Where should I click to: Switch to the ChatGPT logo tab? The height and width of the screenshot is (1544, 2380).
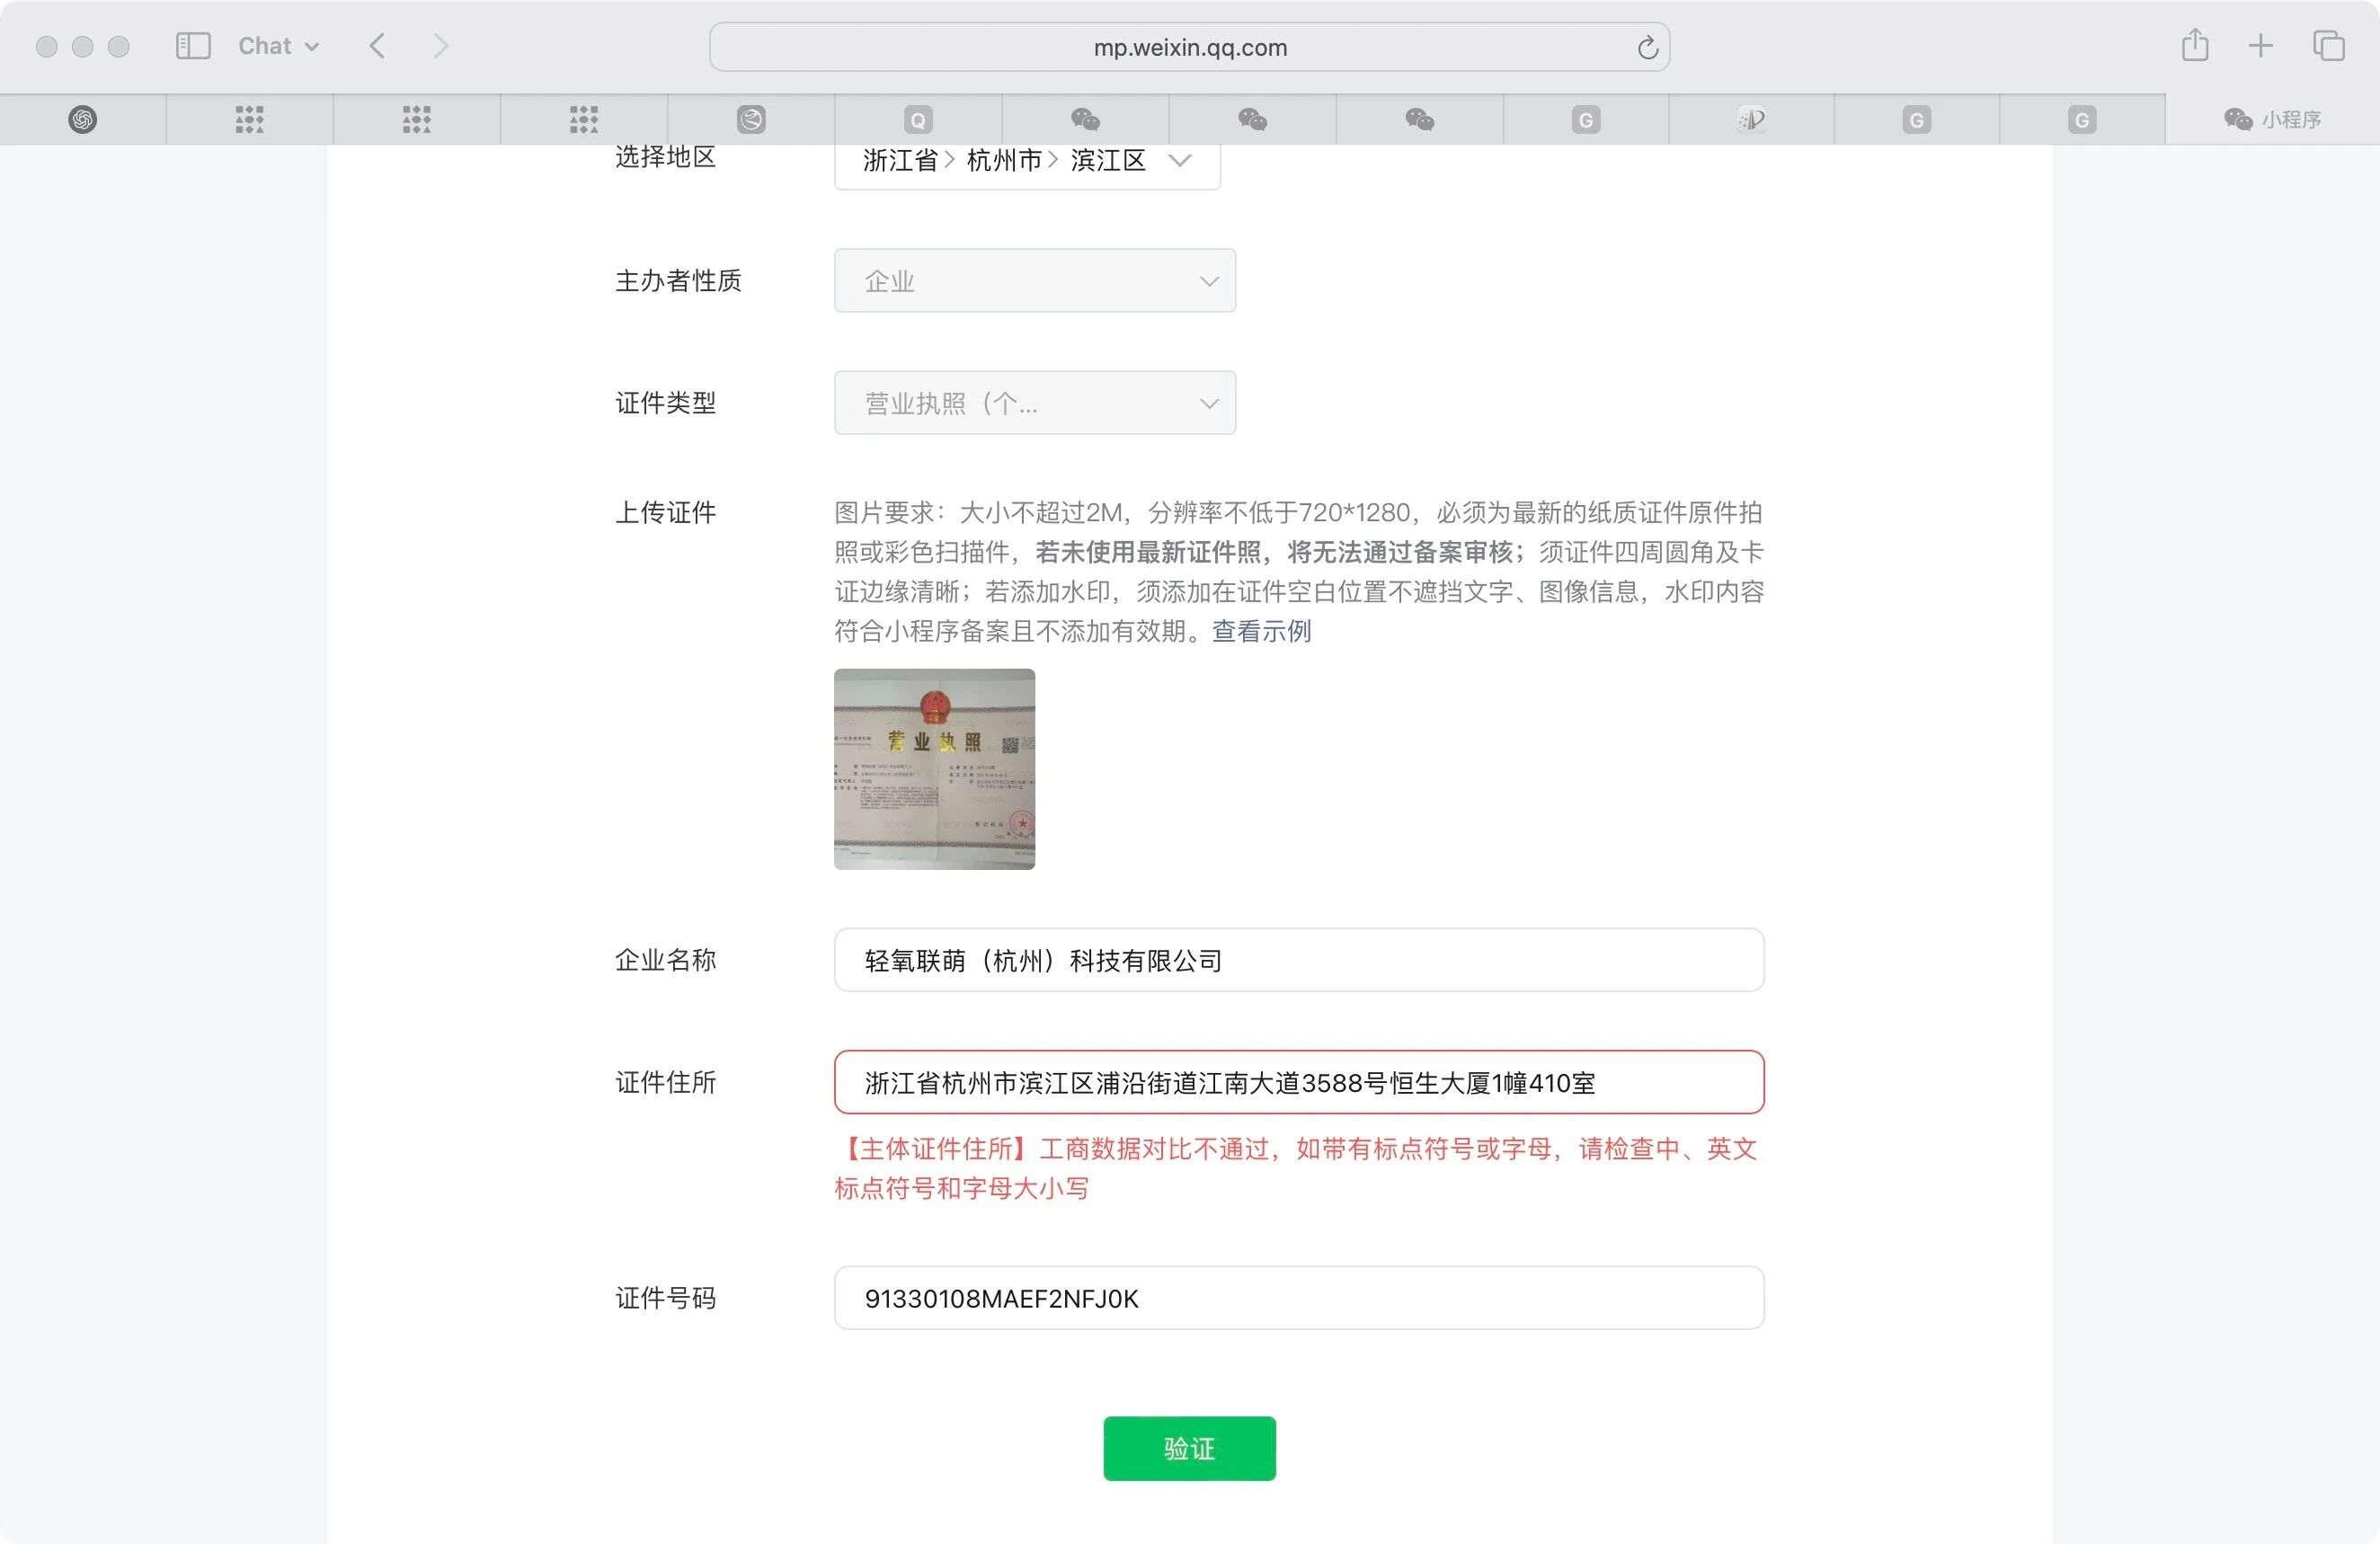(83, 120)
